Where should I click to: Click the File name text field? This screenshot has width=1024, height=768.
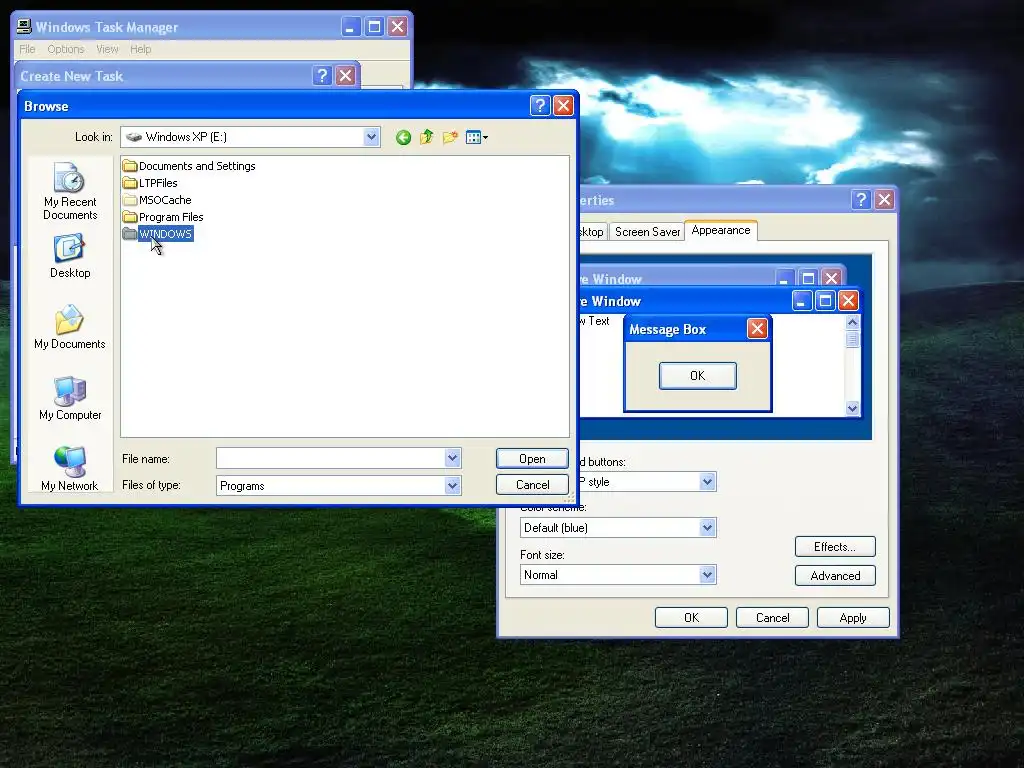(330, 458)
